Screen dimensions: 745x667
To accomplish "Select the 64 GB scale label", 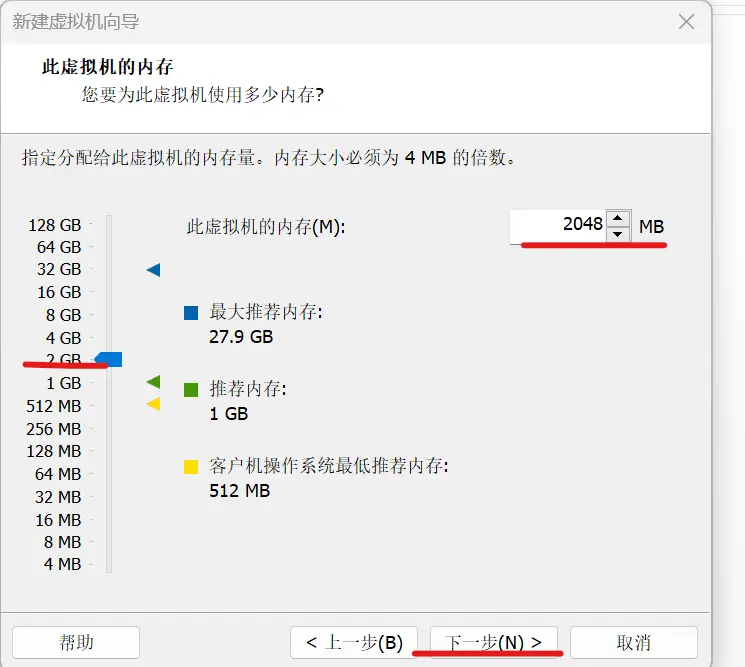I will pos(59,247).
